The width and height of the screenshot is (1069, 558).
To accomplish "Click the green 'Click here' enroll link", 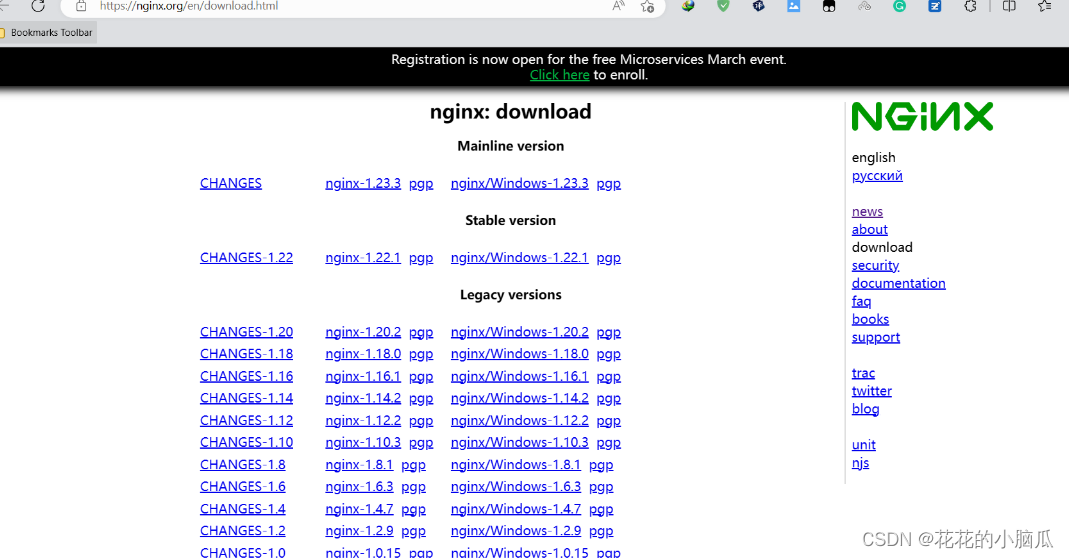I will tap(560, 75).
